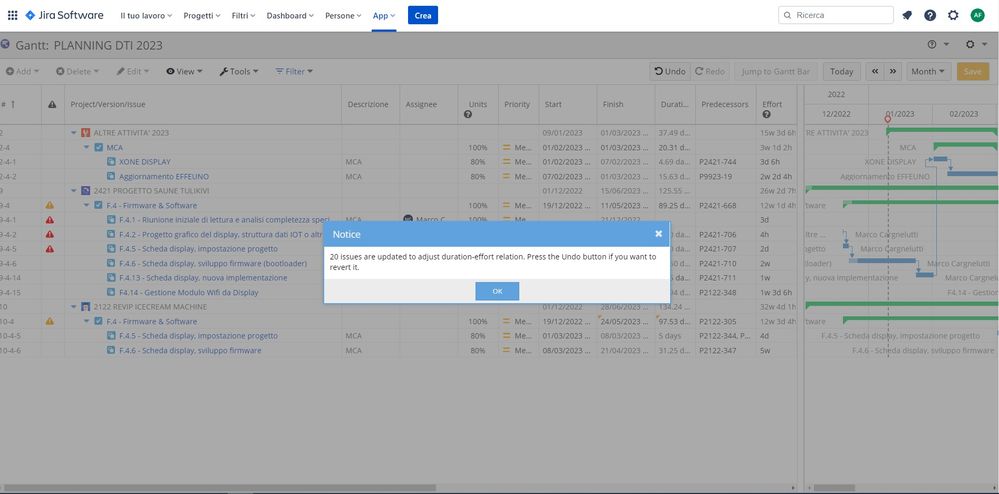Open the Progetti menu
Viewport: 999px width, 494px height.
pos(202,15)
